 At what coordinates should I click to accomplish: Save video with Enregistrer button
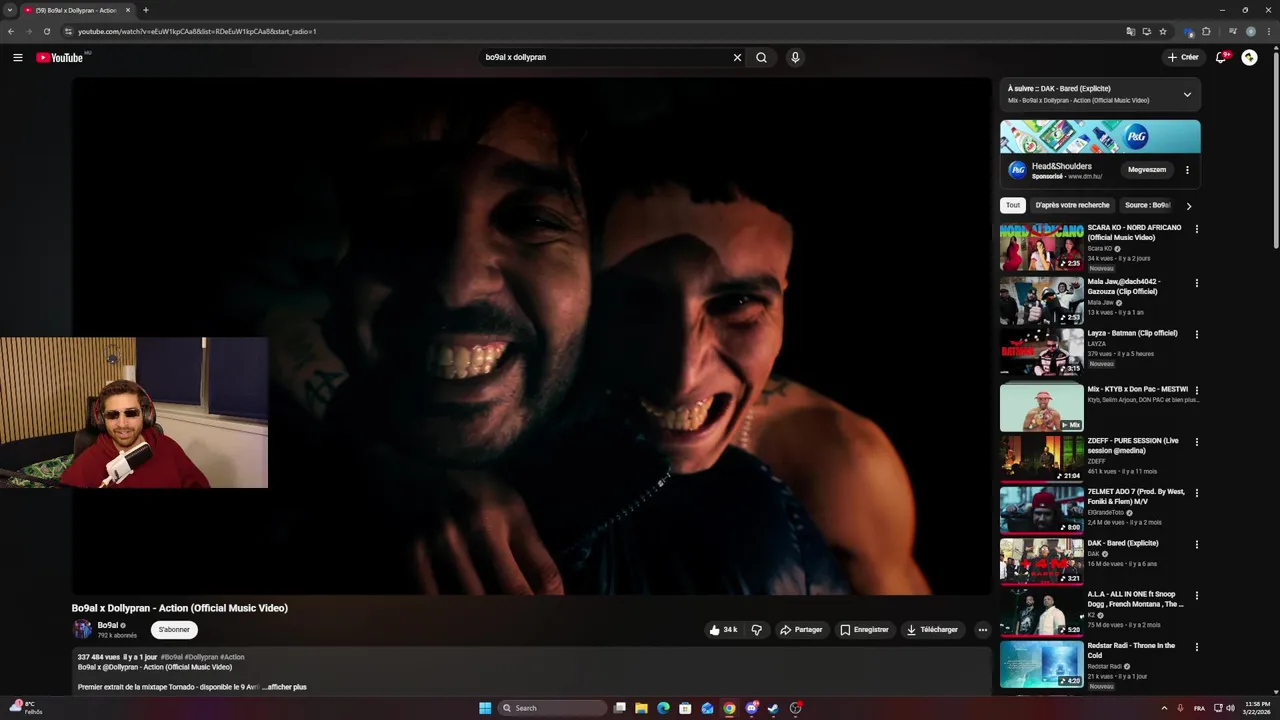pos(864,630)
